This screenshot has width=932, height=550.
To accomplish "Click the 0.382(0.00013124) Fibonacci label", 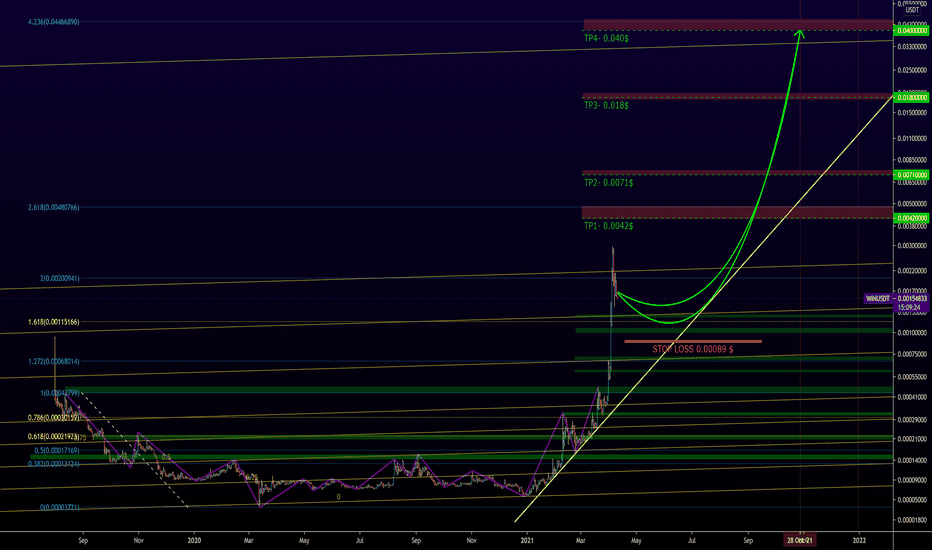I will 53,464.
